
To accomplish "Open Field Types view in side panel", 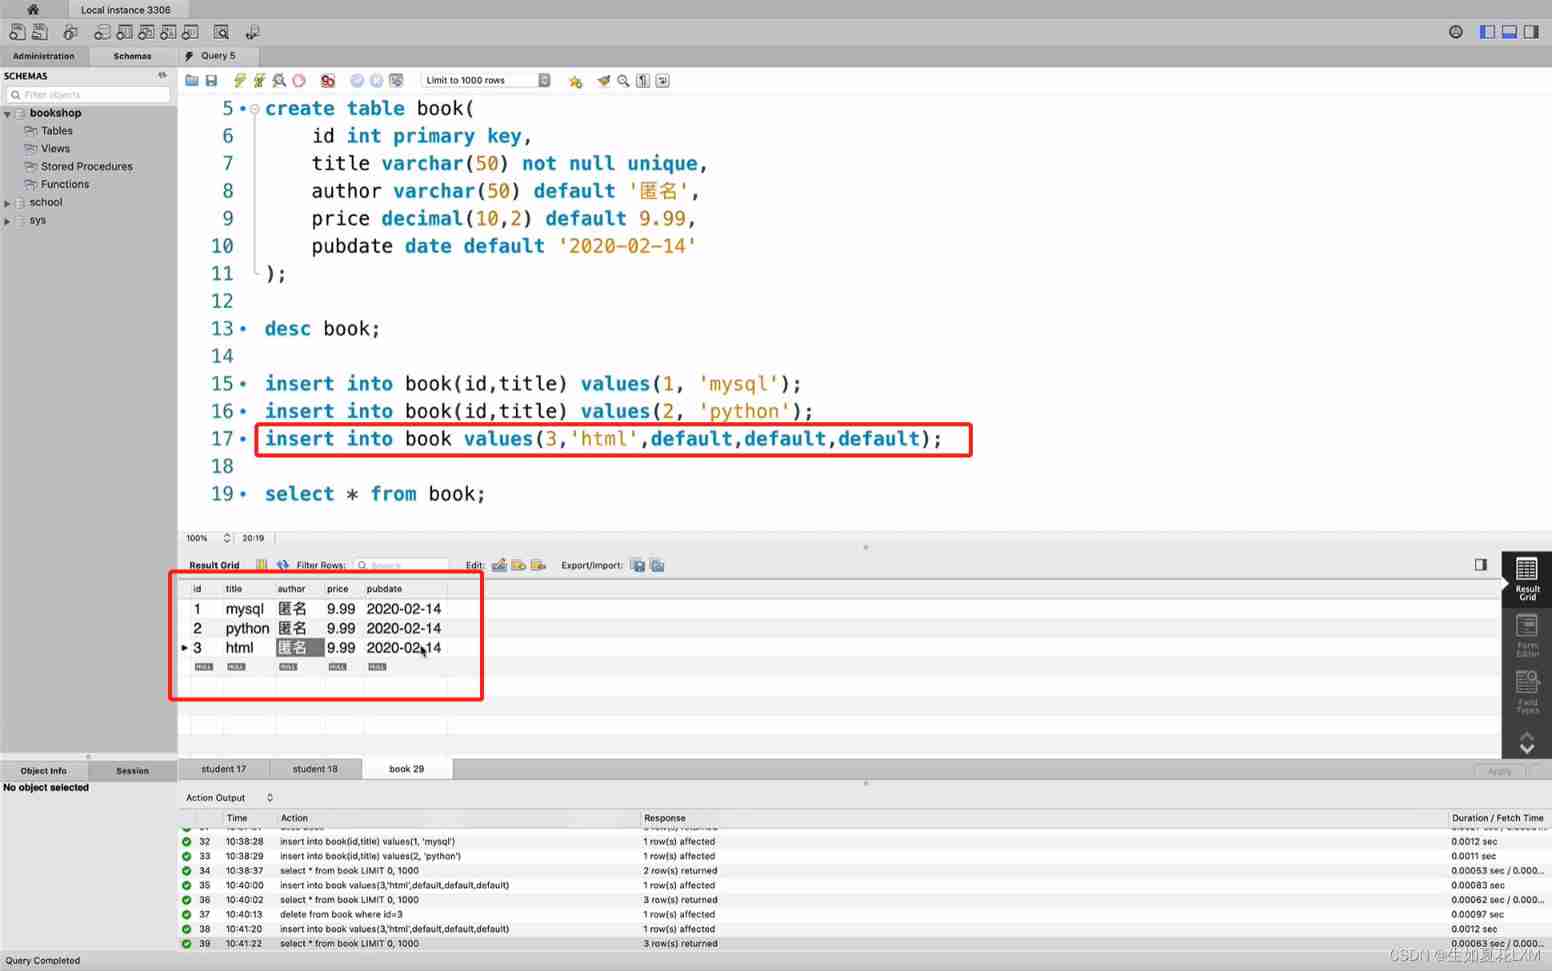I will [x=1527, y=692].
